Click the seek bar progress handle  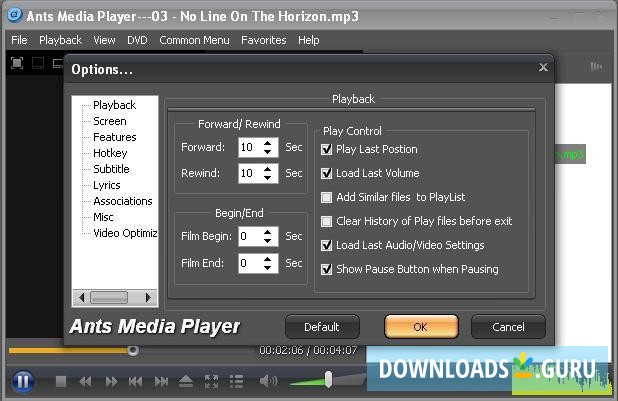[133, 350]
